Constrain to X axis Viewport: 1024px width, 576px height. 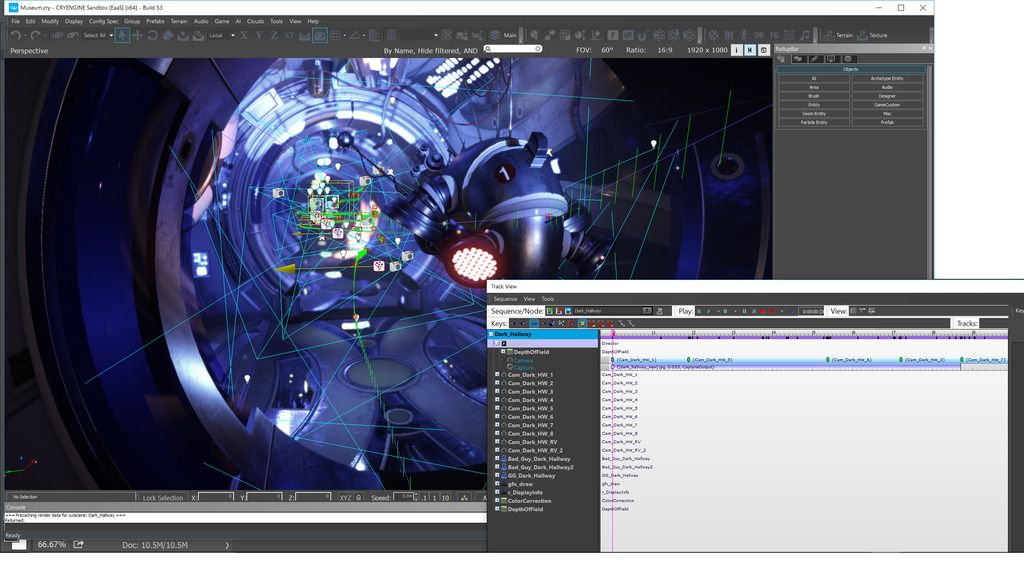[243, 35]
